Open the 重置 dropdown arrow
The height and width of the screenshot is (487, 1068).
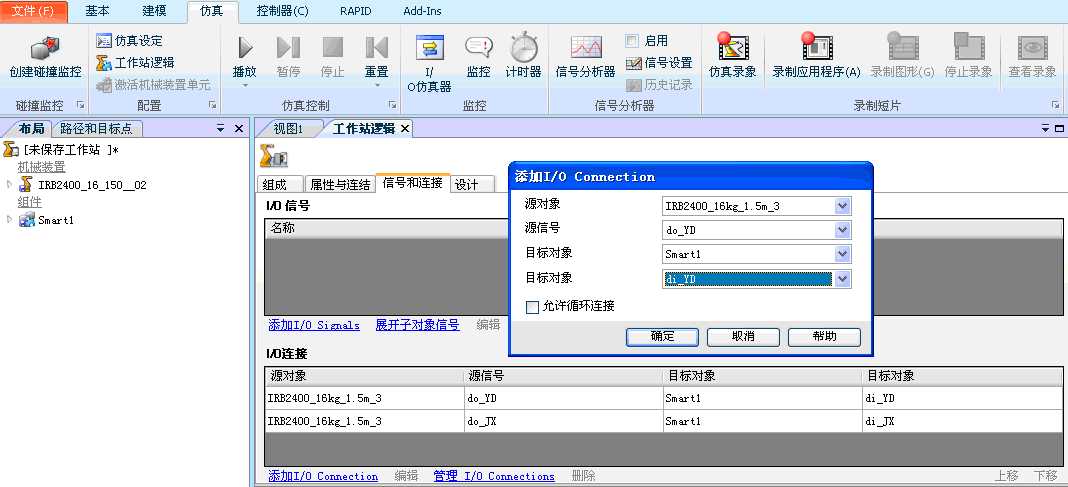tap(376, 85)
